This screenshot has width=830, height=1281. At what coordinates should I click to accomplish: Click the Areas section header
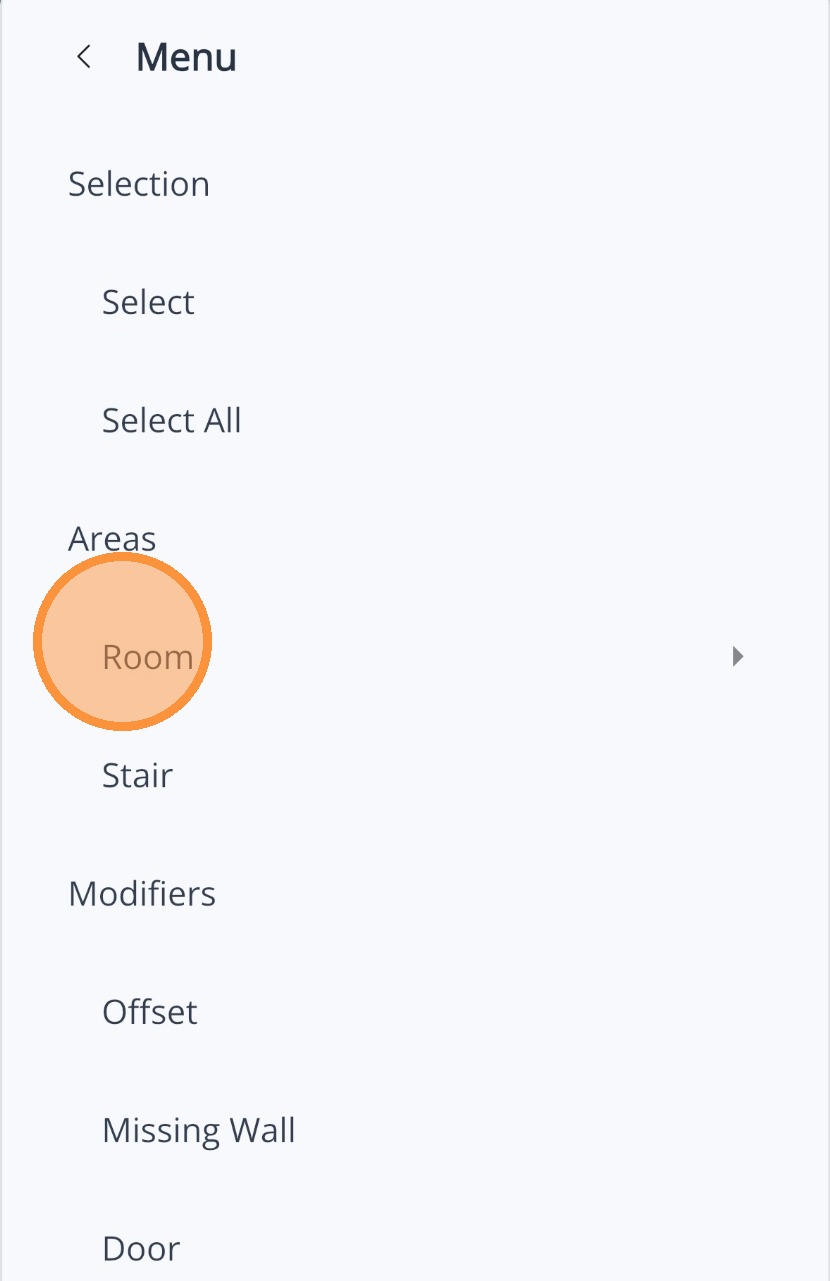112,539
